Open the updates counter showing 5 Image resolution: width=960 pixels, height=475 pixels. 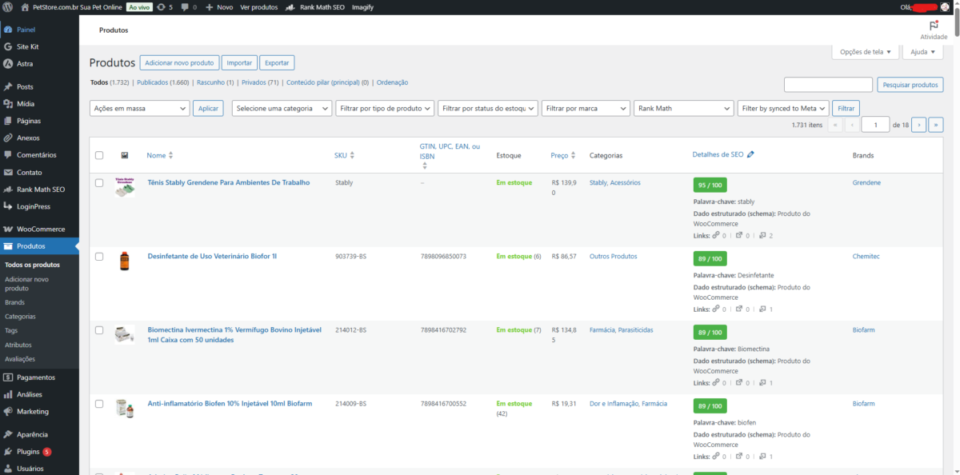[165, 7]
